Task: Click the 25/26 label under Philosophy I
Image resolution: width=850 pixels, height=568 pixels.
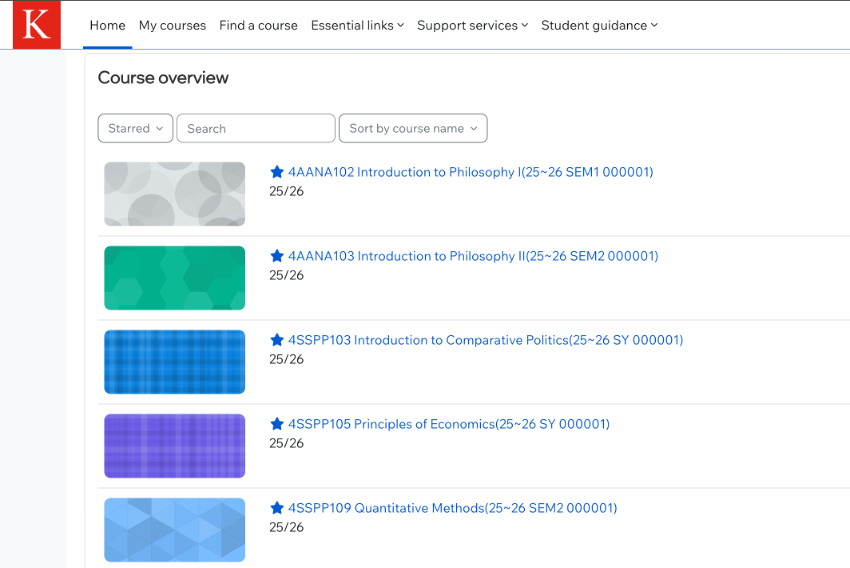Action: click(286, 191)
